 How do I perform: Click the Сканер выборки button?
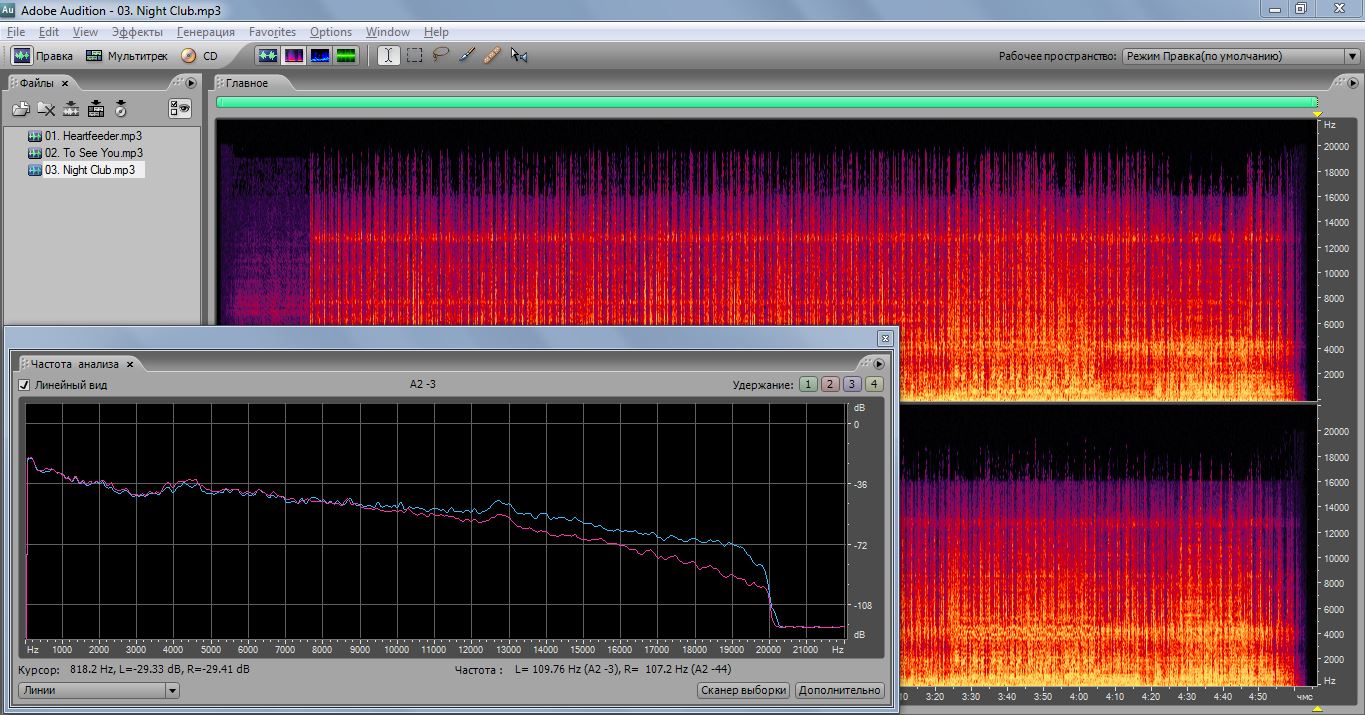coord(743,690)
